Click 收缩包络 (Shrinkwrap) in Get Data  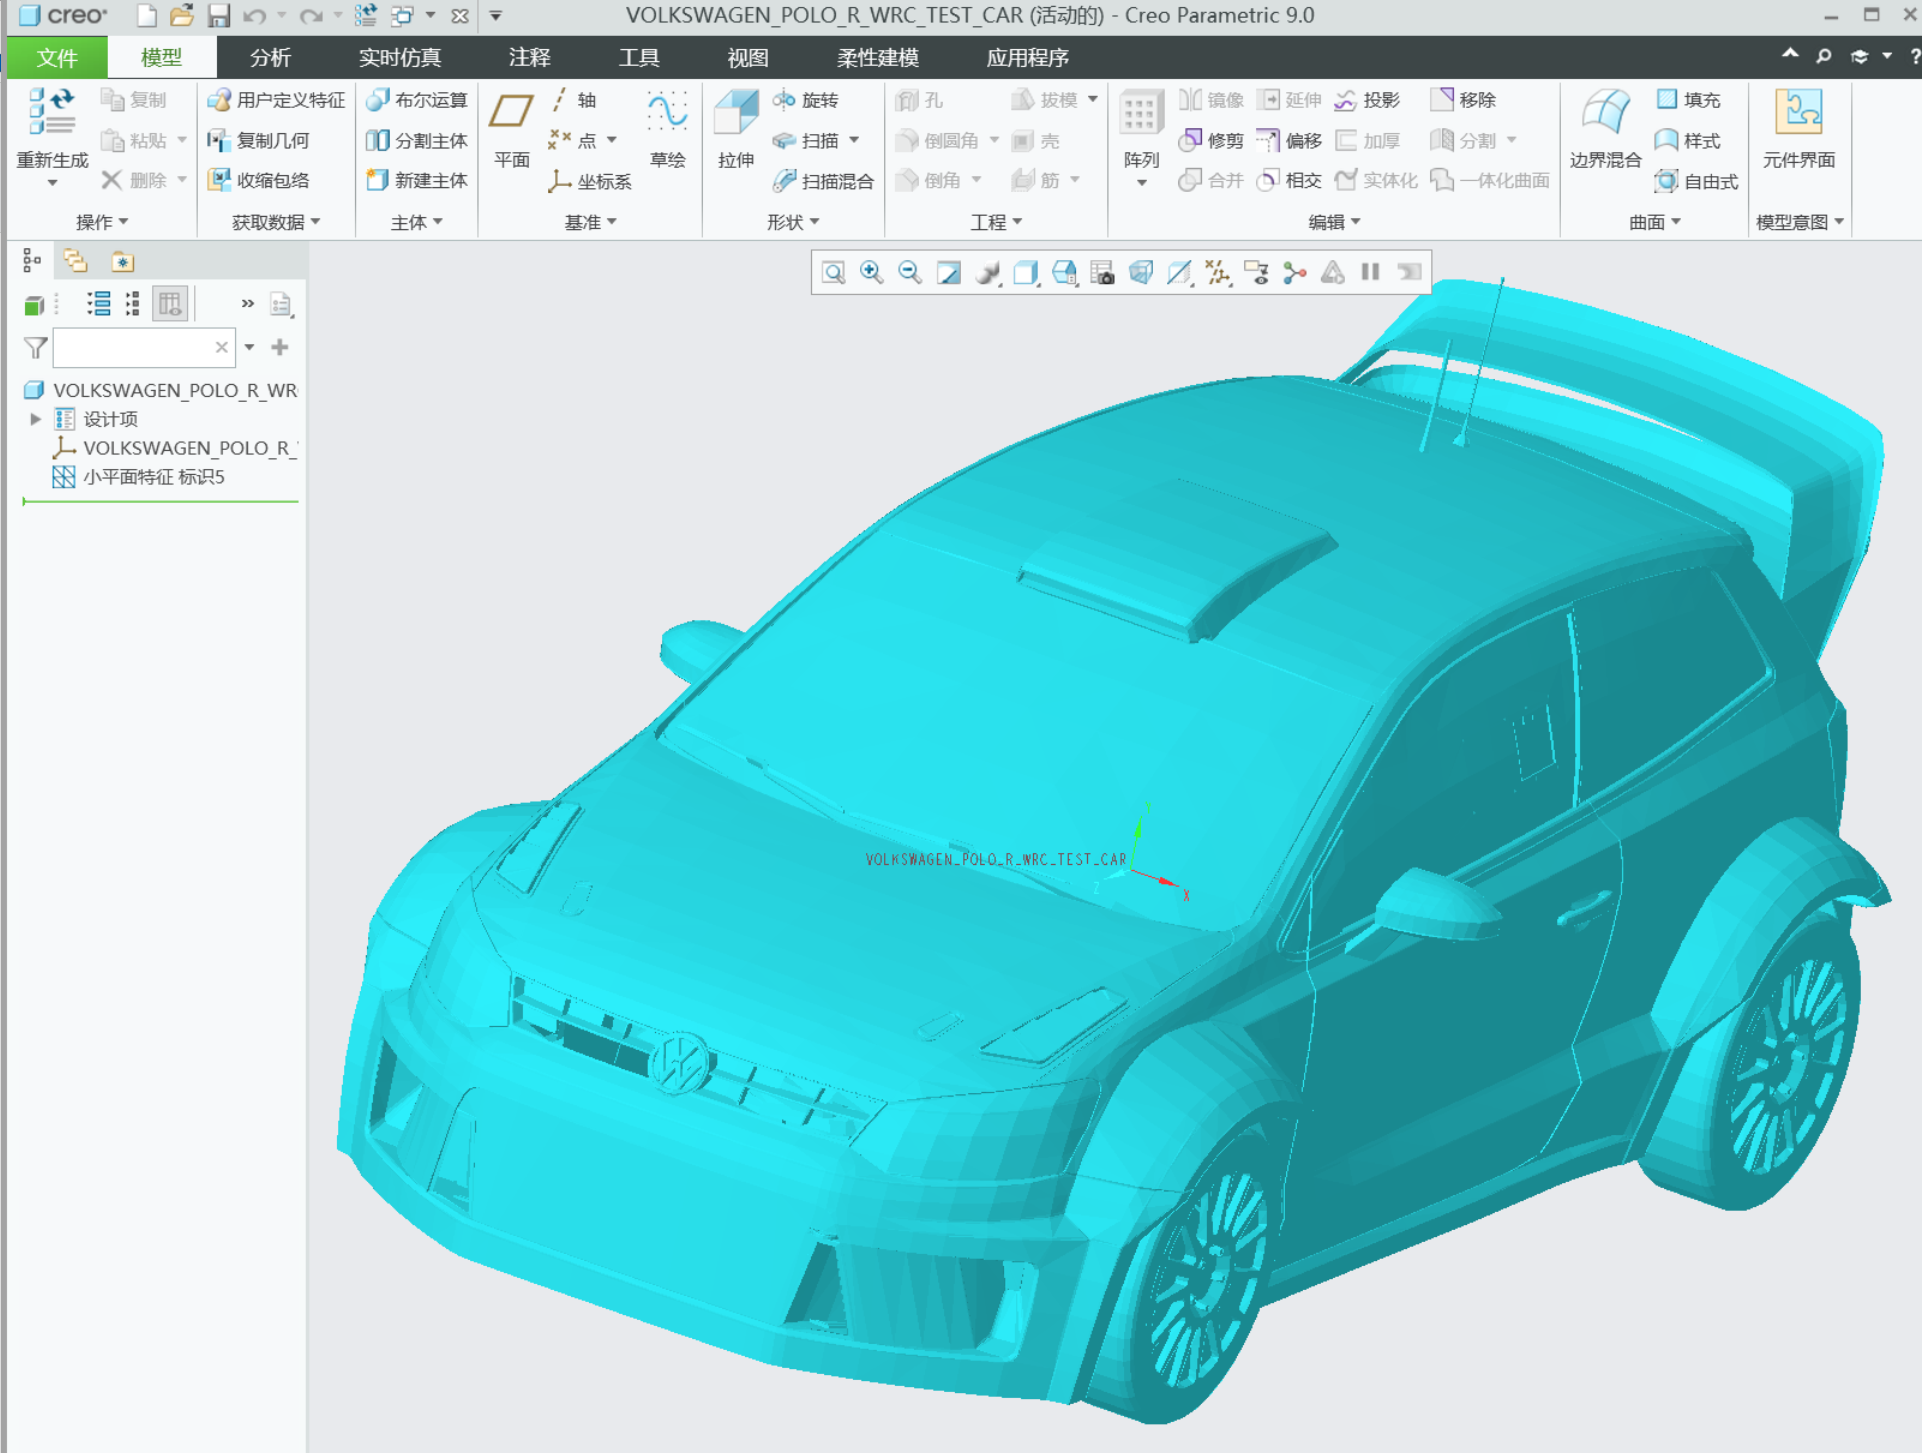[258, 181]
